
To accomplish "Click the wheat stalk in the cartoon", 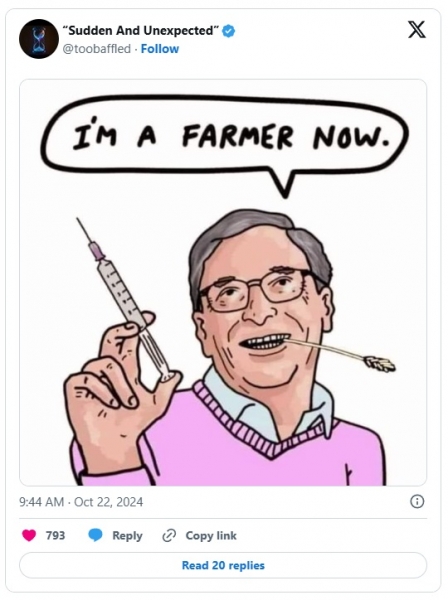I will pos(342,354).
